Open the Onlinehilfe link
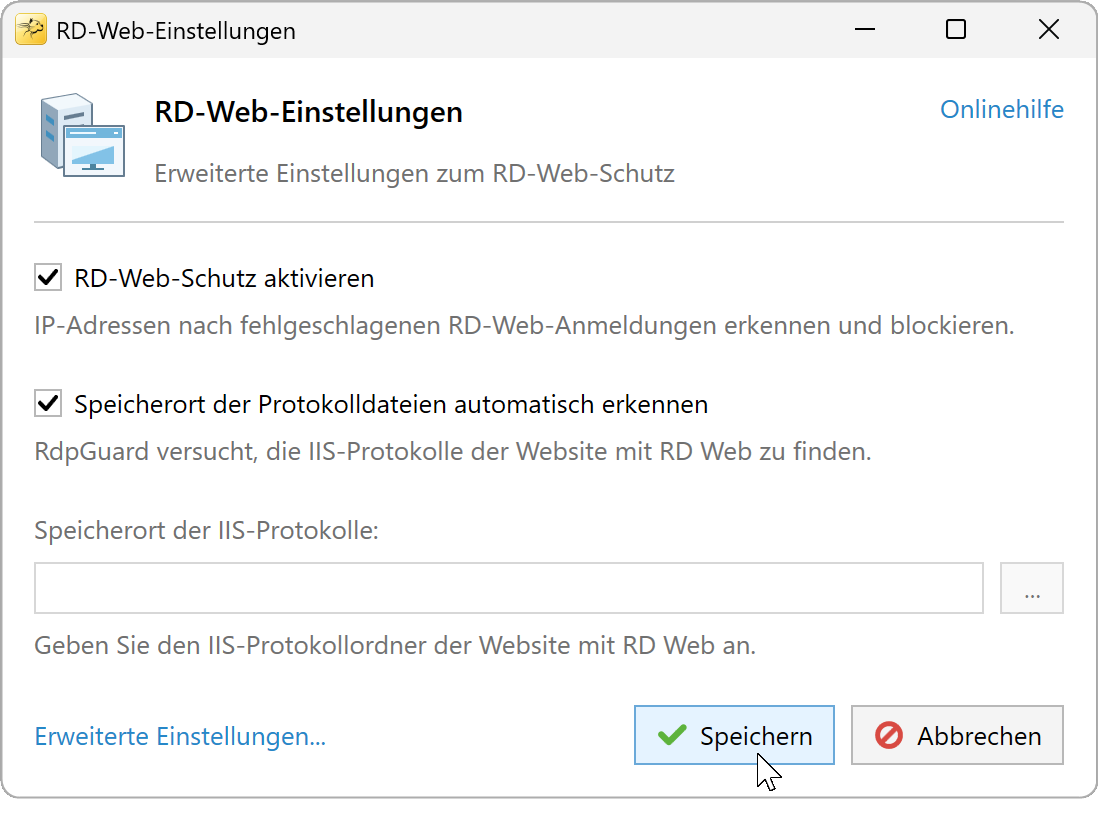Viewport: 1098px width, 822px height. [1001, 109]
